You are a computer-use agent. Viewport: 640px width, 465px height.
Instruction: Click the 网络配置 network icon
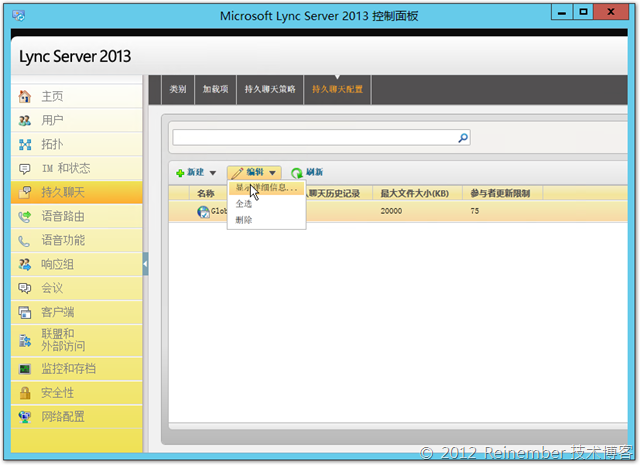(24, 417)
